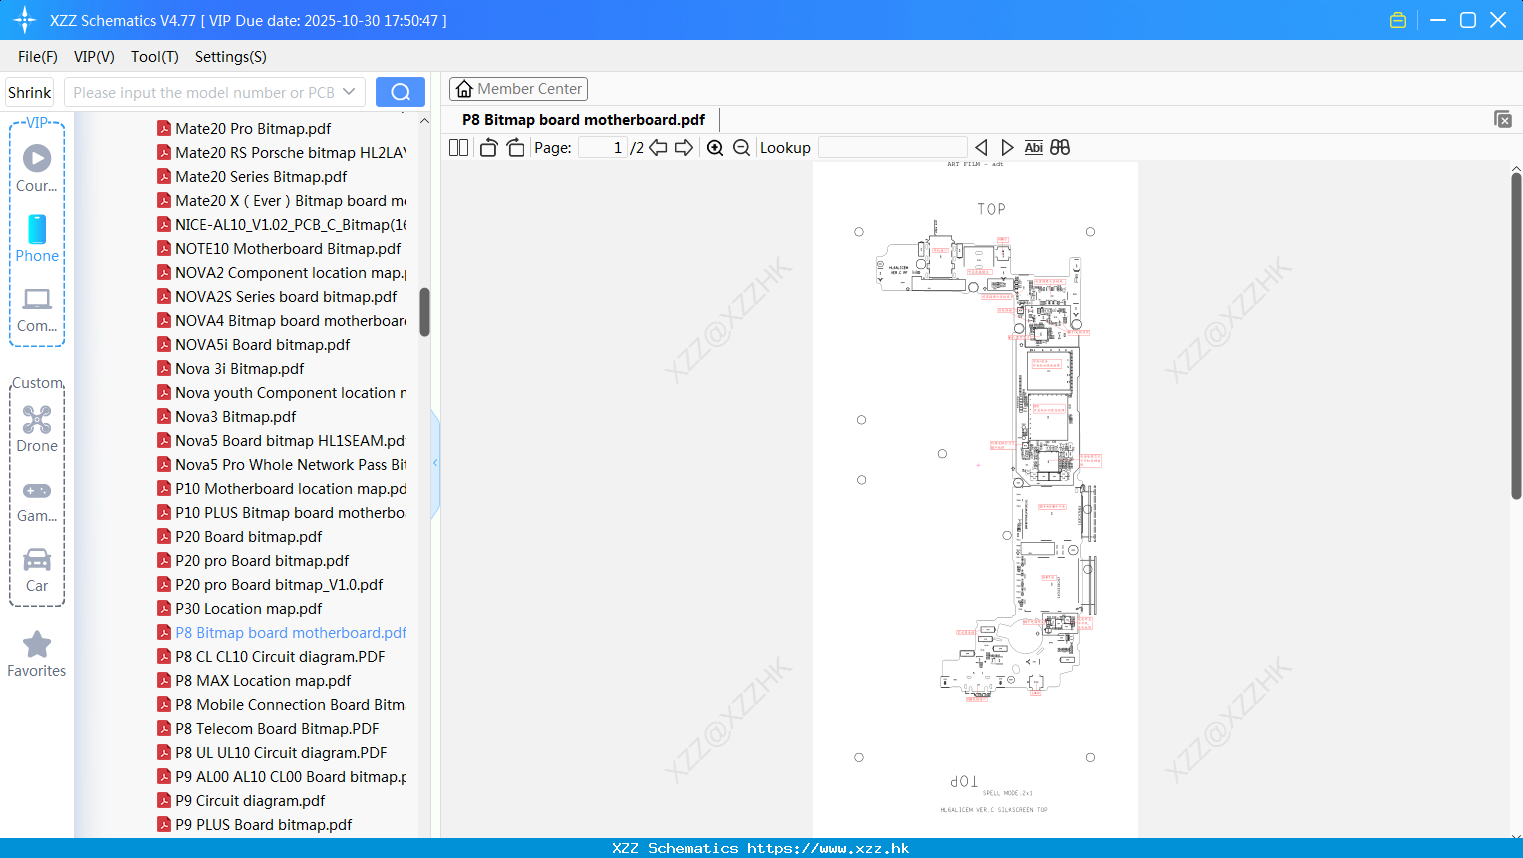Viewport: 1523px width, 858px height.
Task: Open P8 MAX Location map.pdf
Action: [x=263, y=680]
